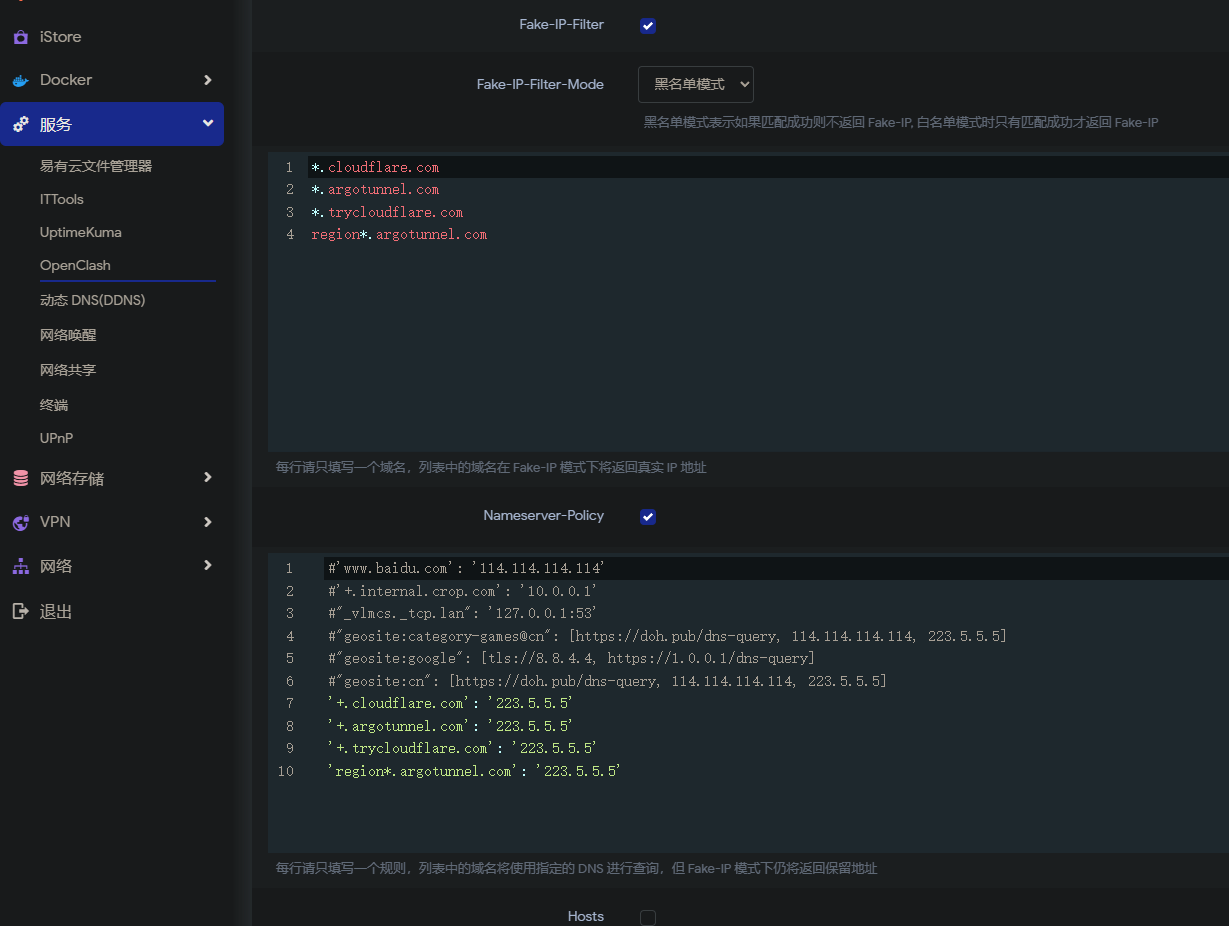Viewport: 1229px width, 926px height.
Task: Open the OpenClash menu item
Action: 75,265
